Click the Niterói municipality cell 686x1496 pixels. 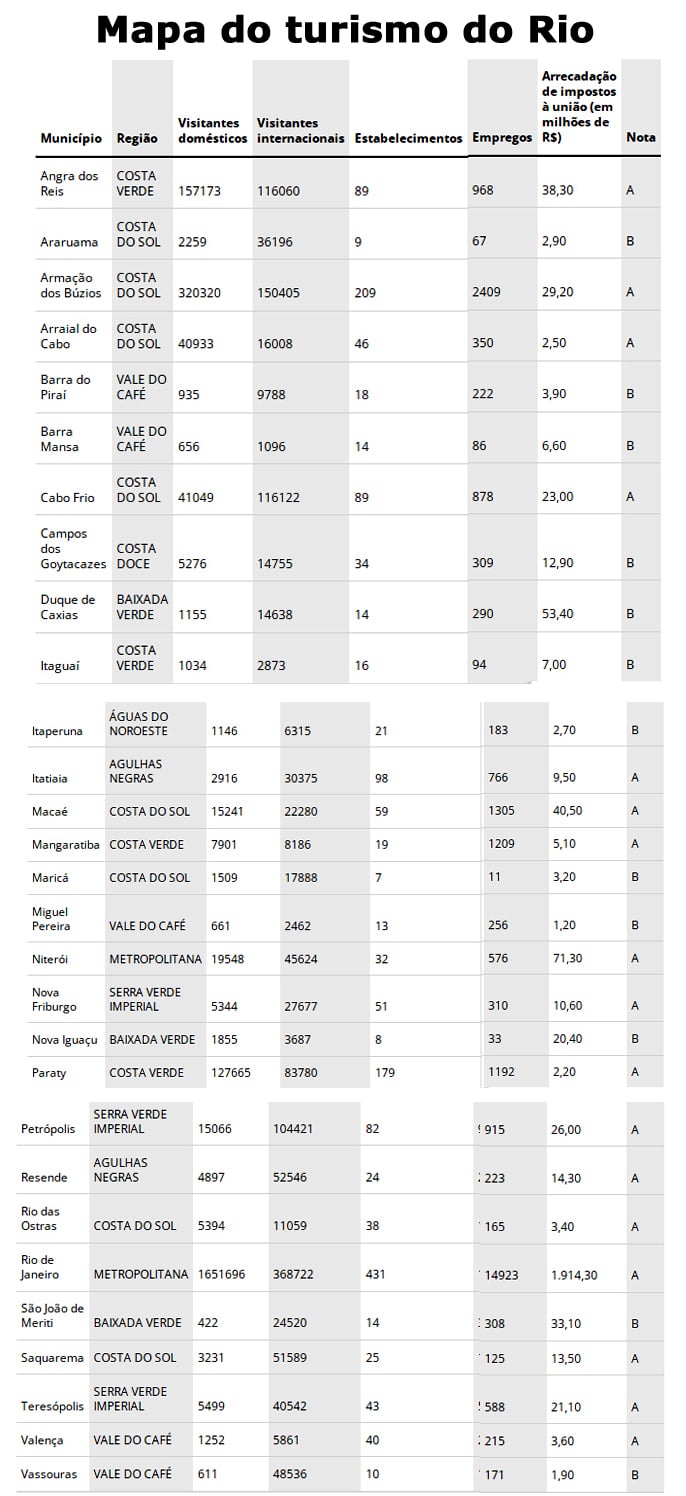tap(50, 959)
